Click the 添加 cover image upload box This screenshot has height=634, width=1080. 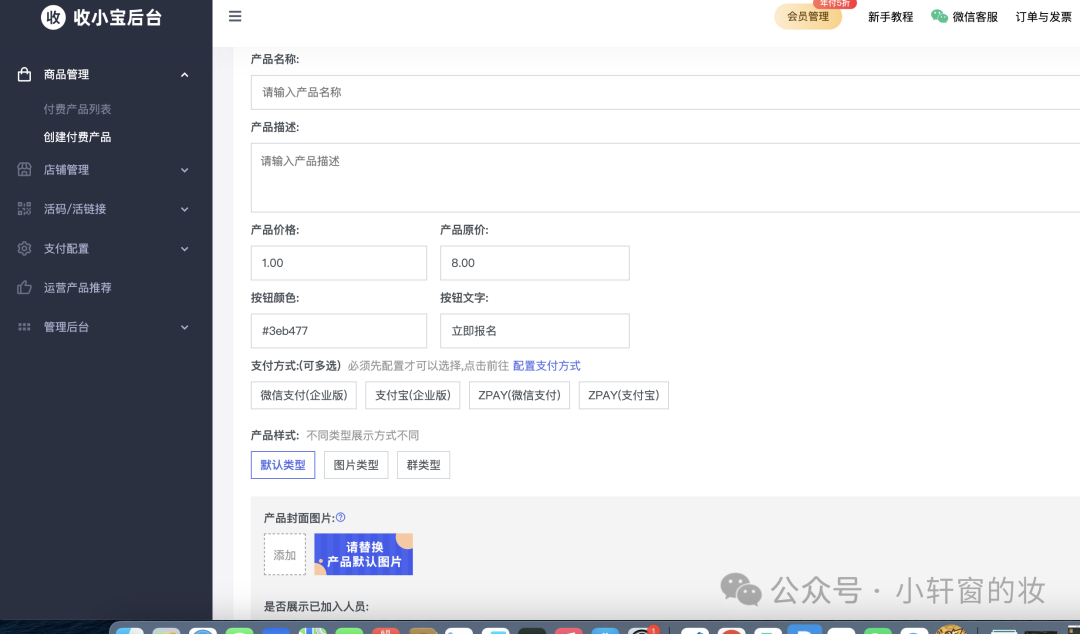285,553
